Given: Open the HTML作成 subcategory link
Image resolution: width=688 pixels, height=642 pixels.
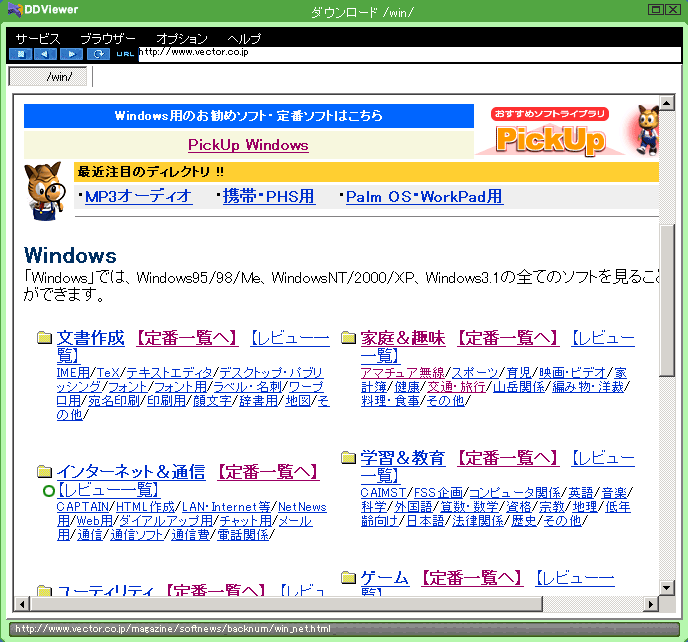Looking at the screenshot, I should click(145, 507).
